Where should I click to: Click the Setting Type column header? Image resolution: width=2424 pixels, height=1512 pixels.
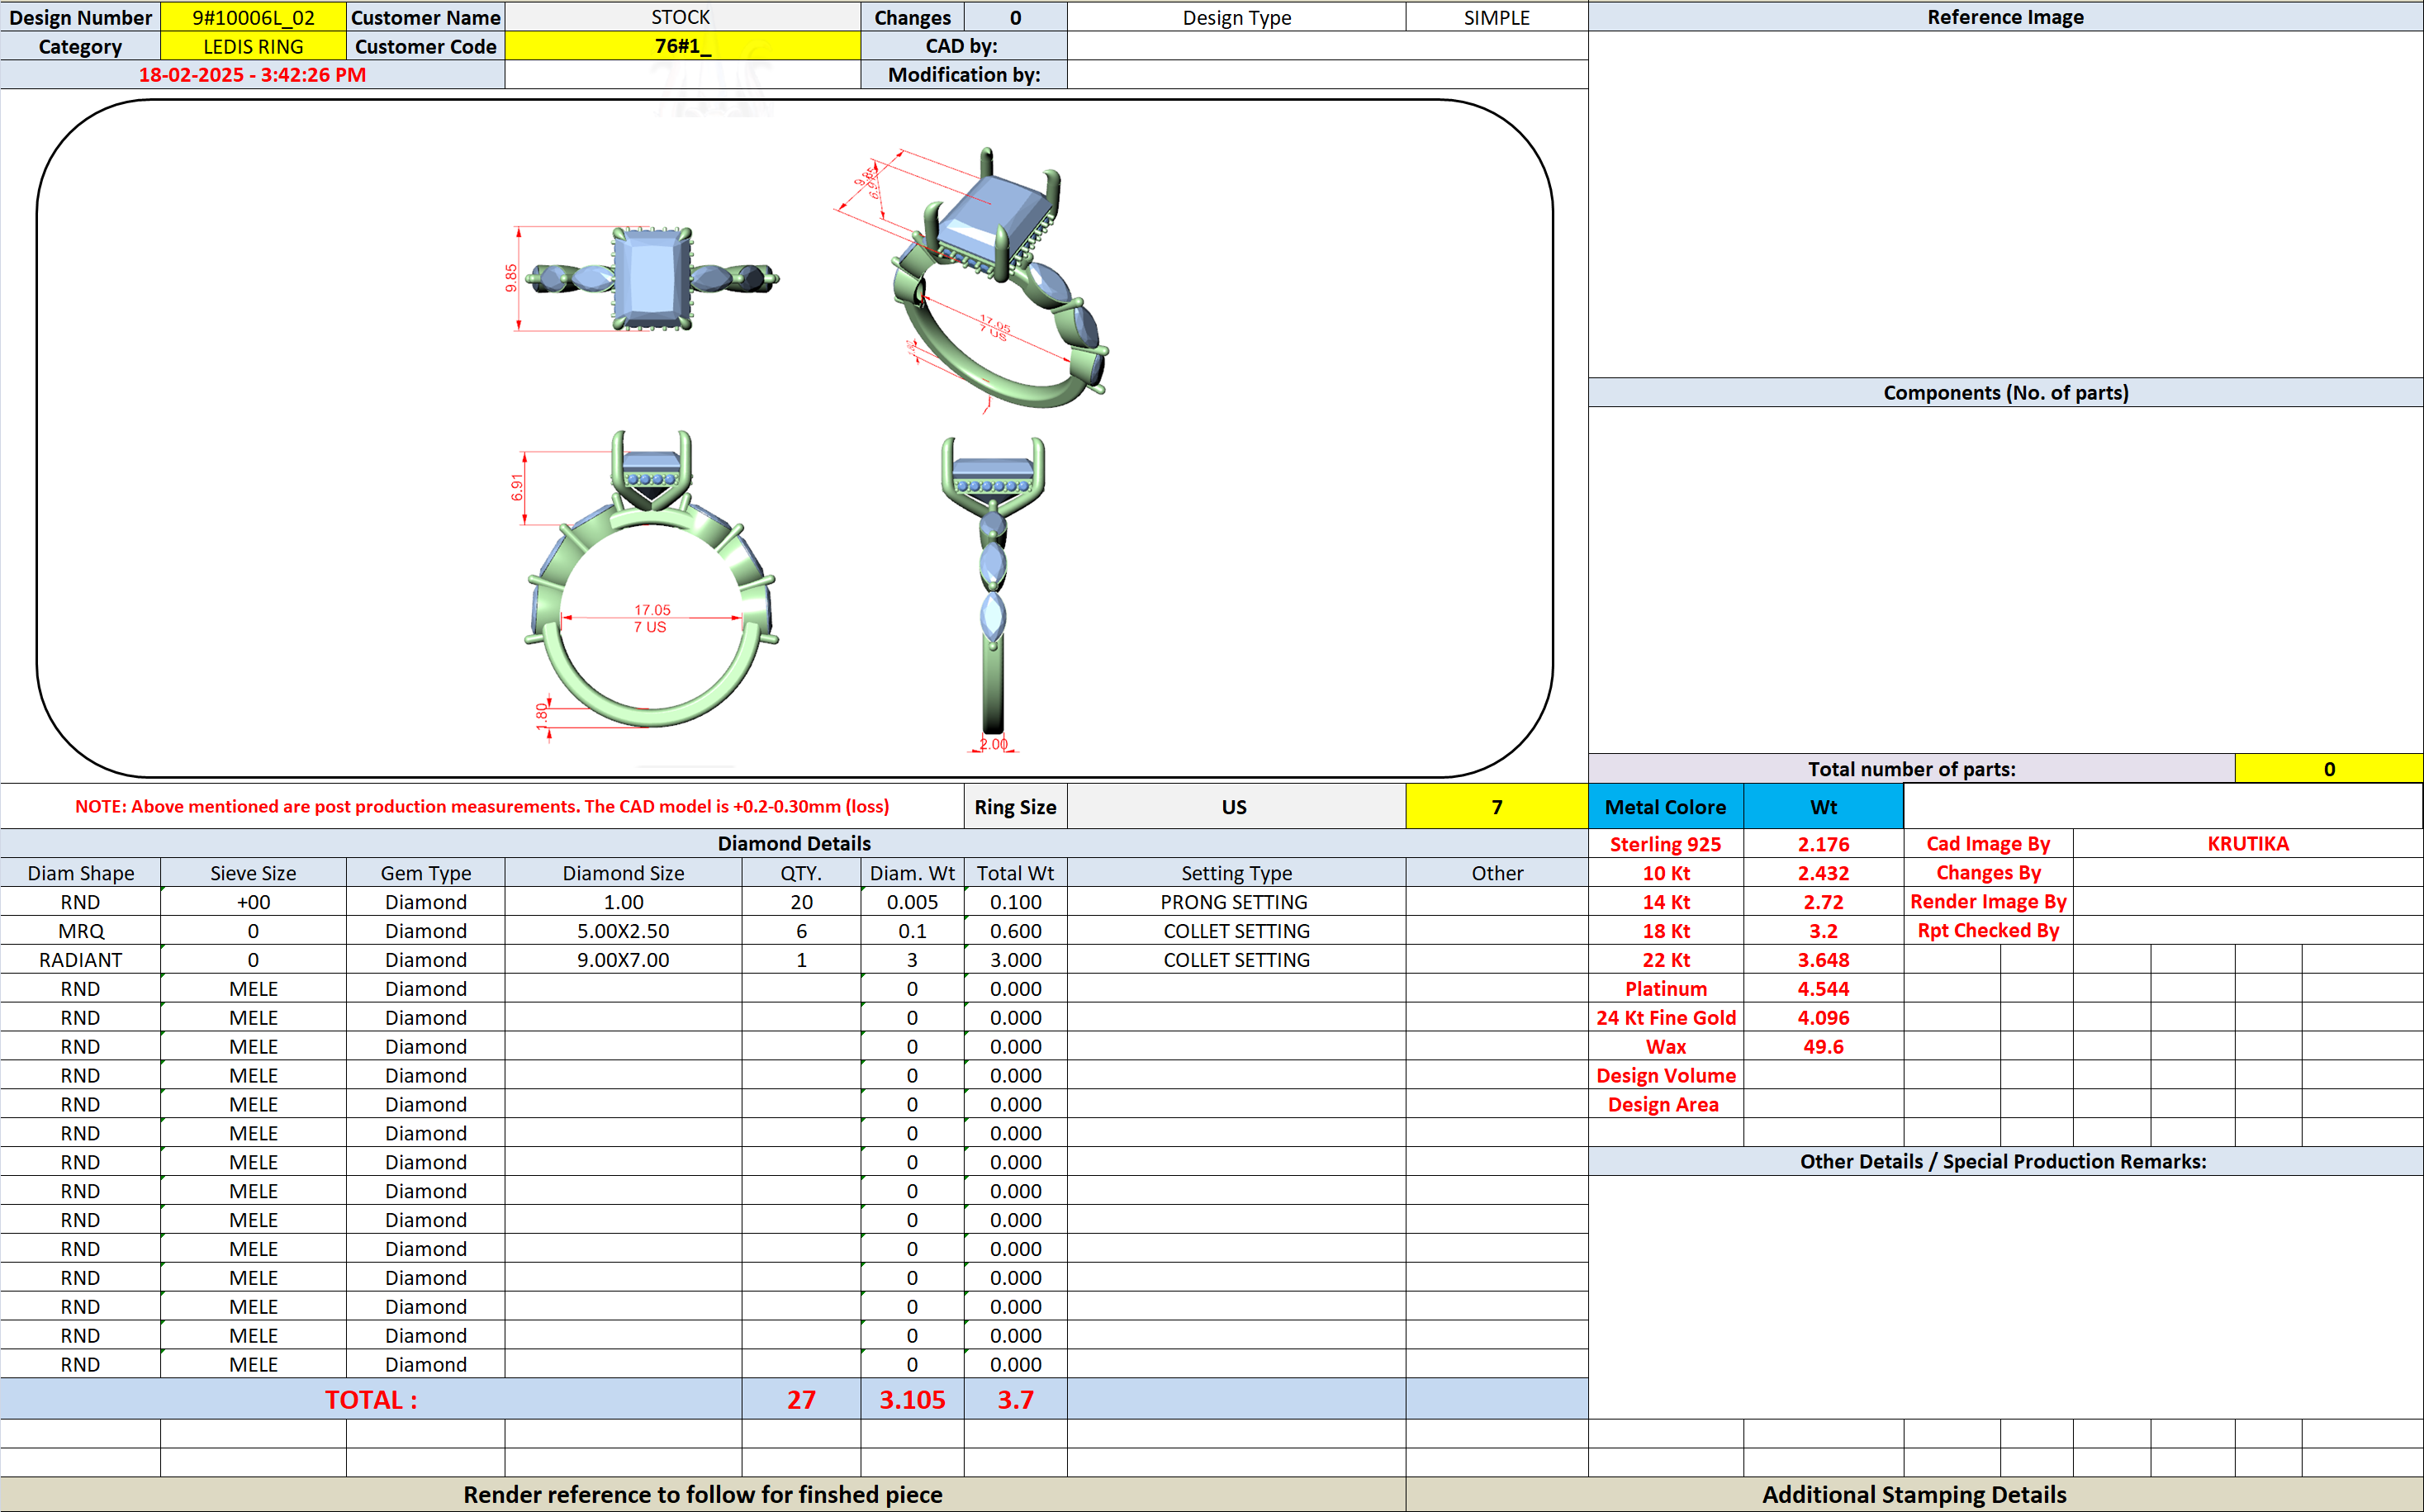pos(1236,873)
